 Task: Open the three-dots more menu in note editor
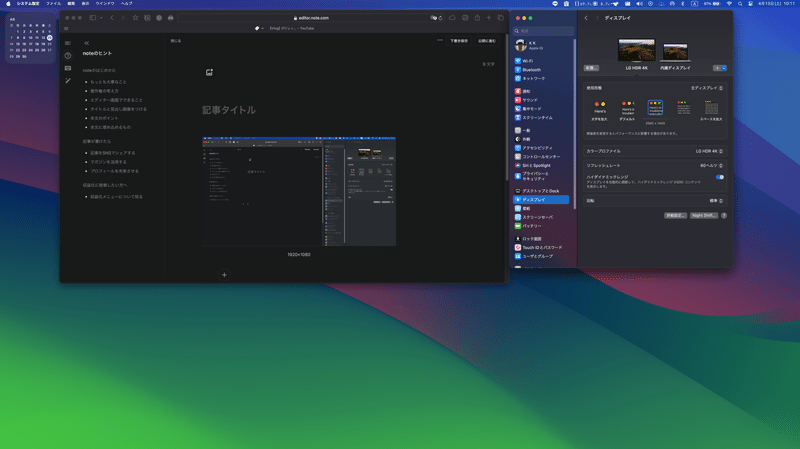(x=440, y=40)
